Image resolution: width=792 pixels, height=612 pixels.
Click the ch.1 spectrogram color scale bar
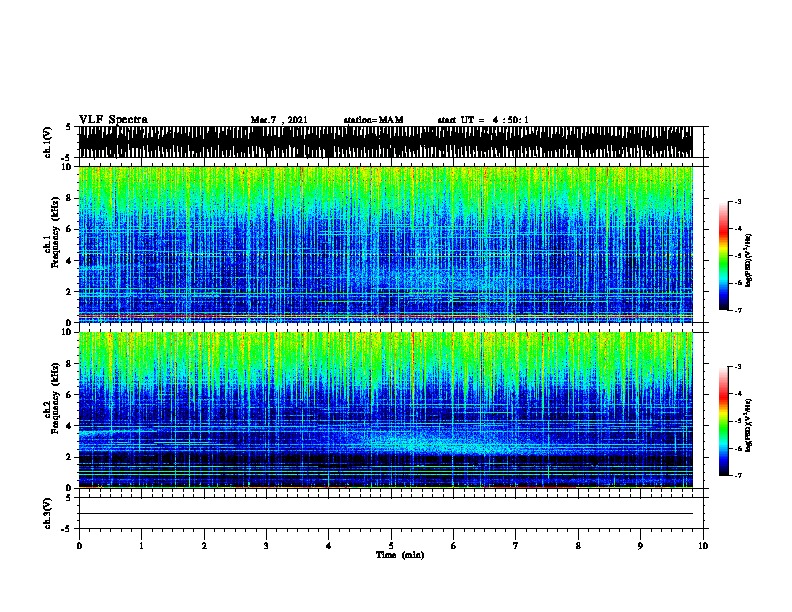(x=724, y=256)
